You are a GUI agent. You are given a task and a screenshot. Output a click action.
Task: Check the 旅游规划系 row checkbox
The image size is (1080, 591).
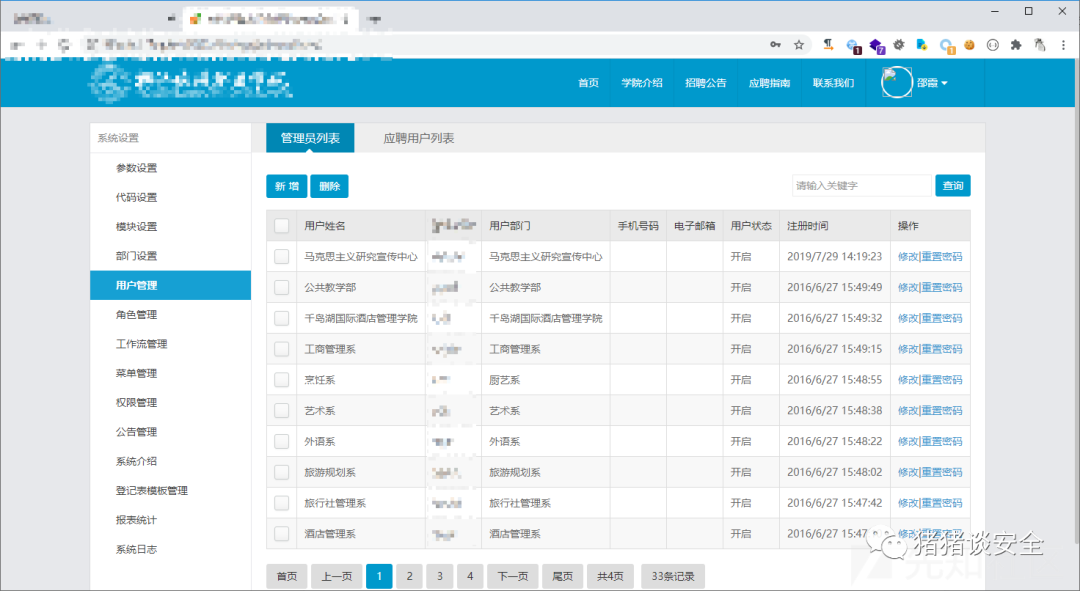pos(282,473)
